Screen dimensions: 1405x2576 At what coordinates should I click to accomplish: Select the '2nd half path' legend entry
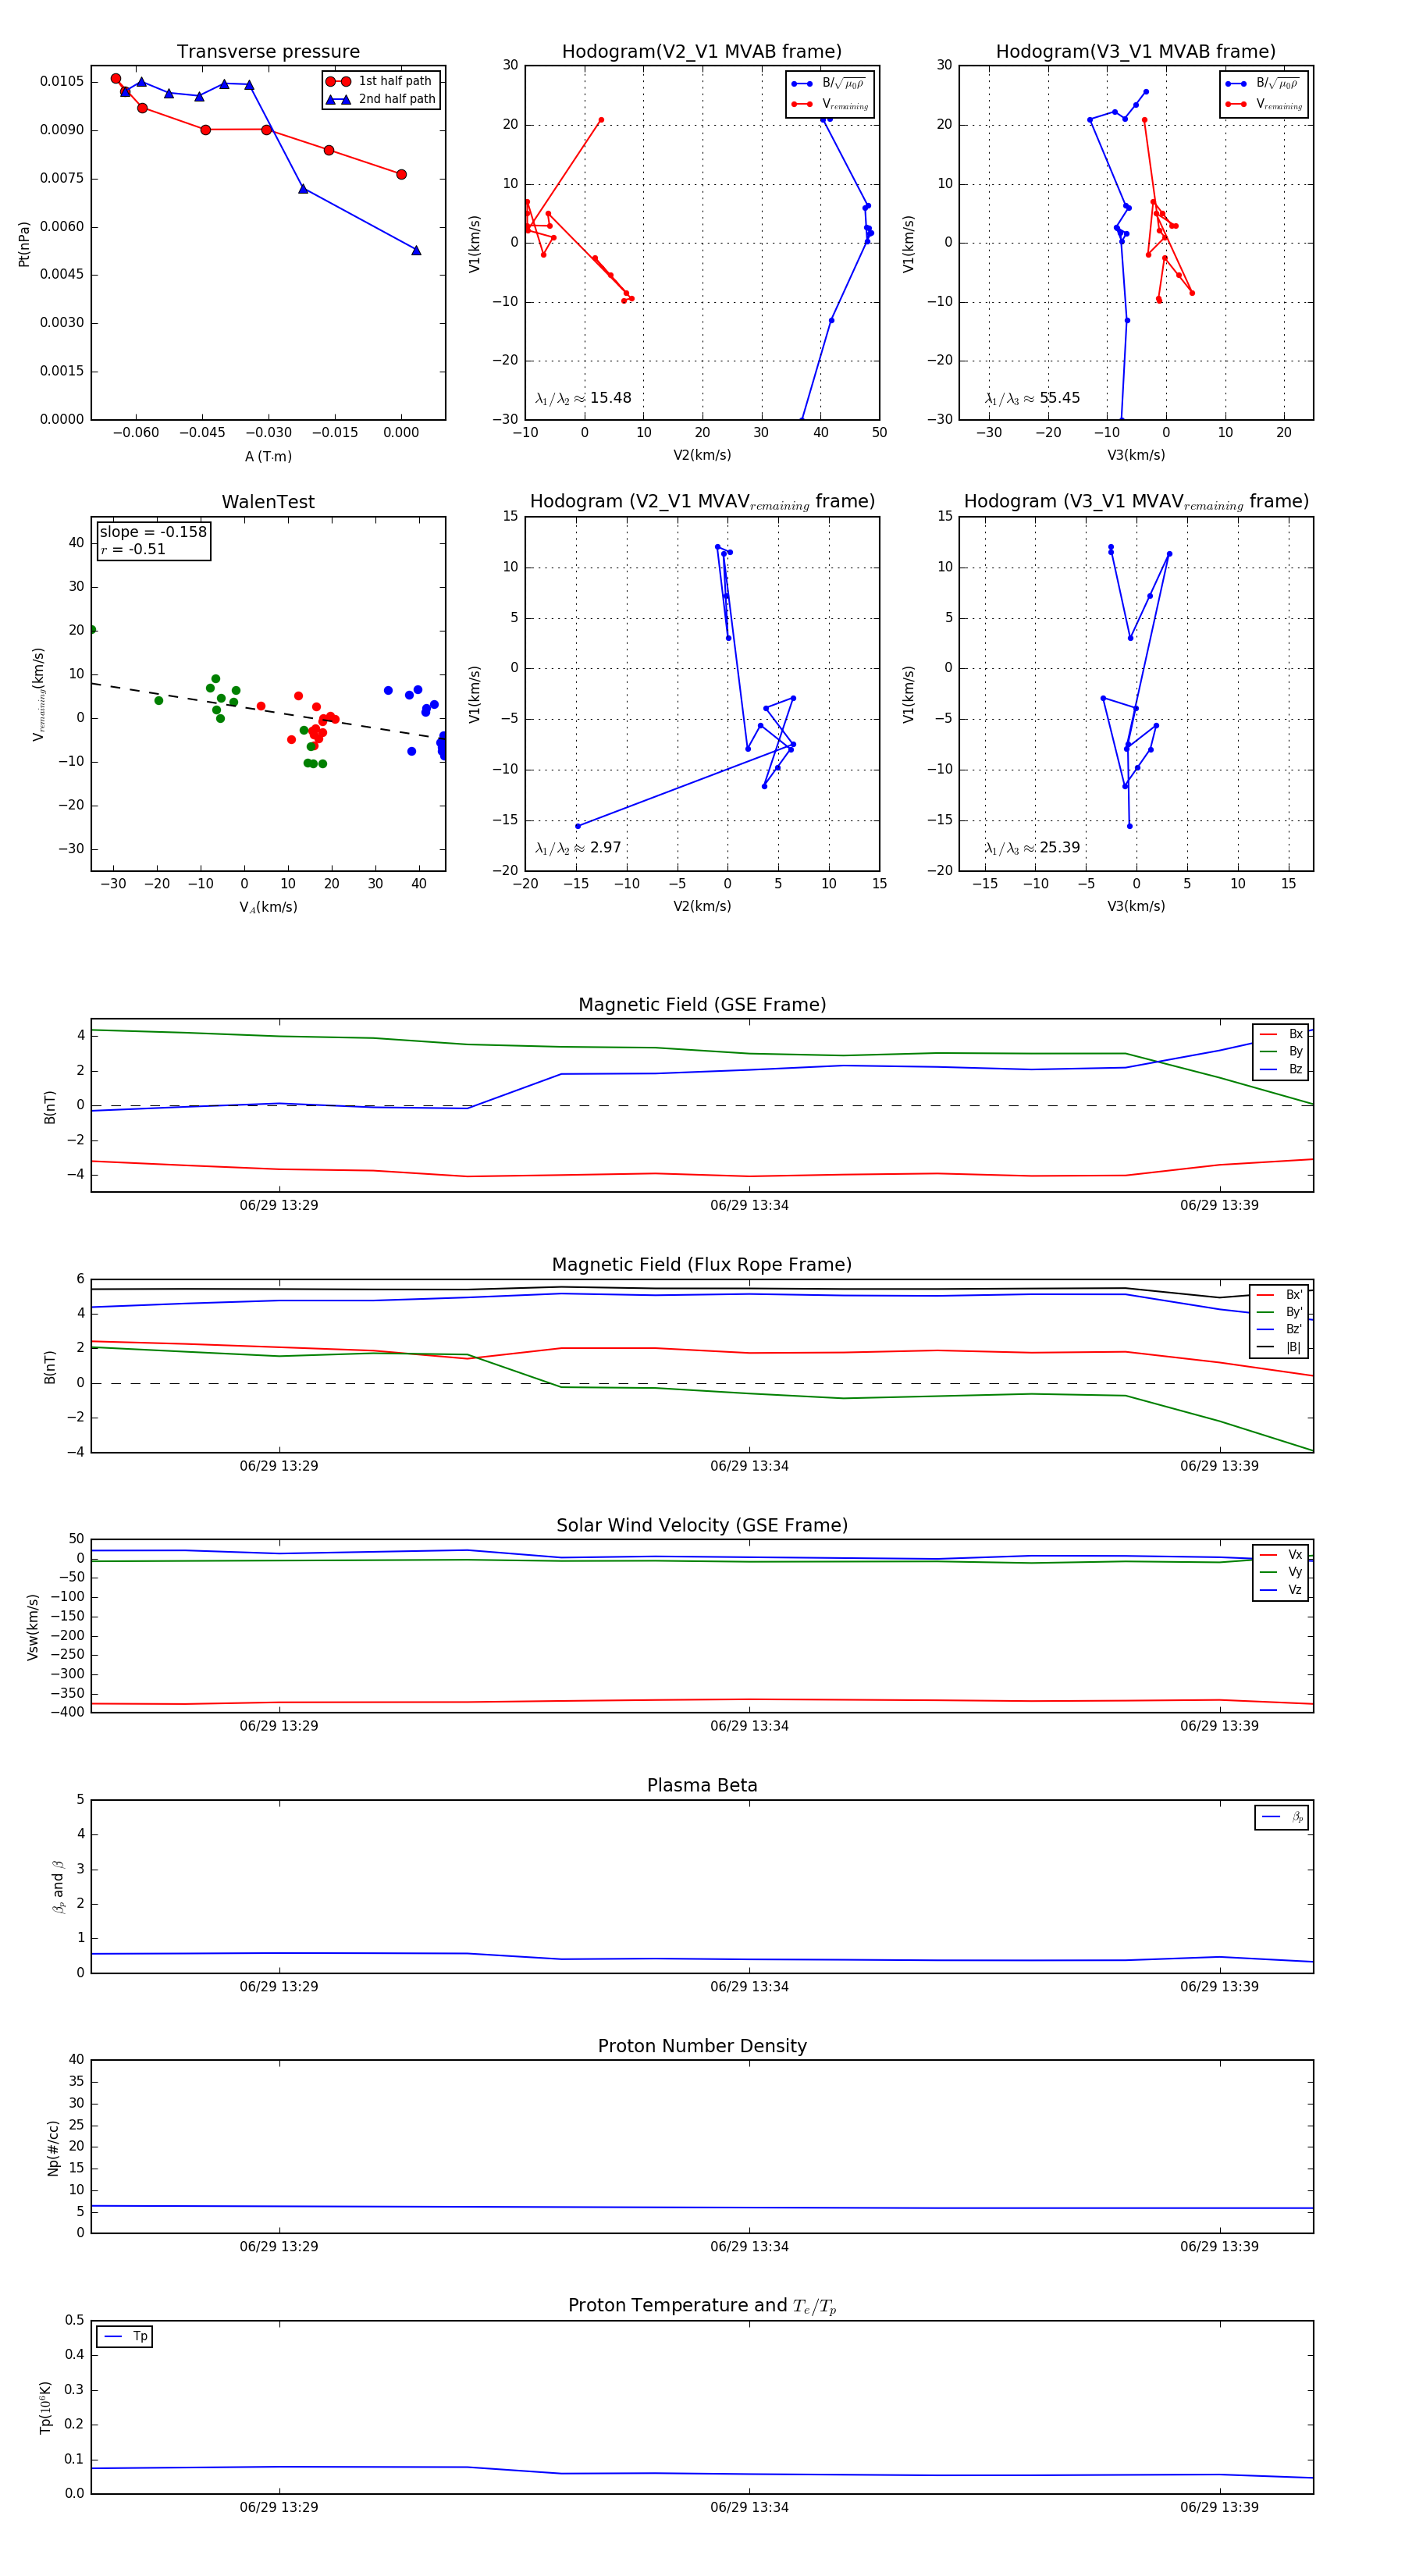382,99
